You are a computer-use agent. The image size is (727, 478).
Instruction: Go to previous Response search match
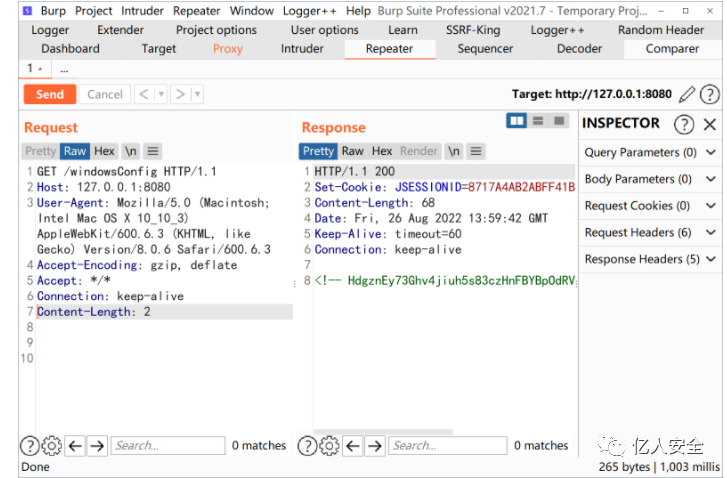pos(353,446)
